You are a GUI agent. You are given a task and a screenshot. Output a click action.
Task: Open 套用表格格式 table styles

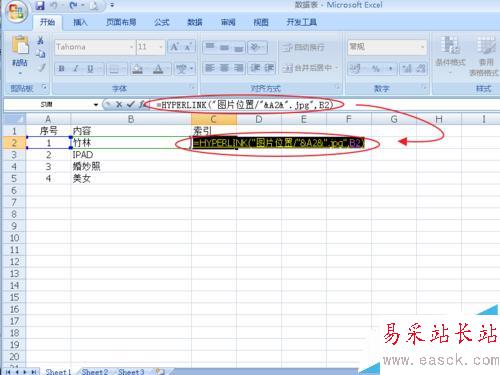click(485, 56)
